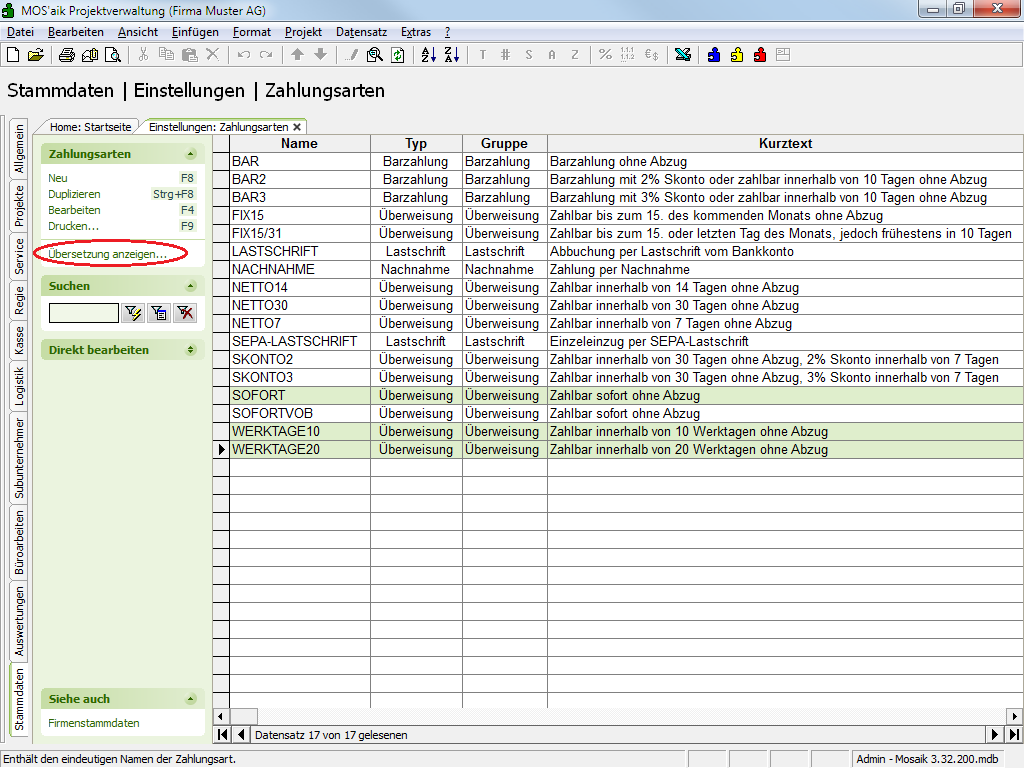The height and width of the screenshot is (768, 1024).
Task: Click the Excel export icon
Action: 683,55
